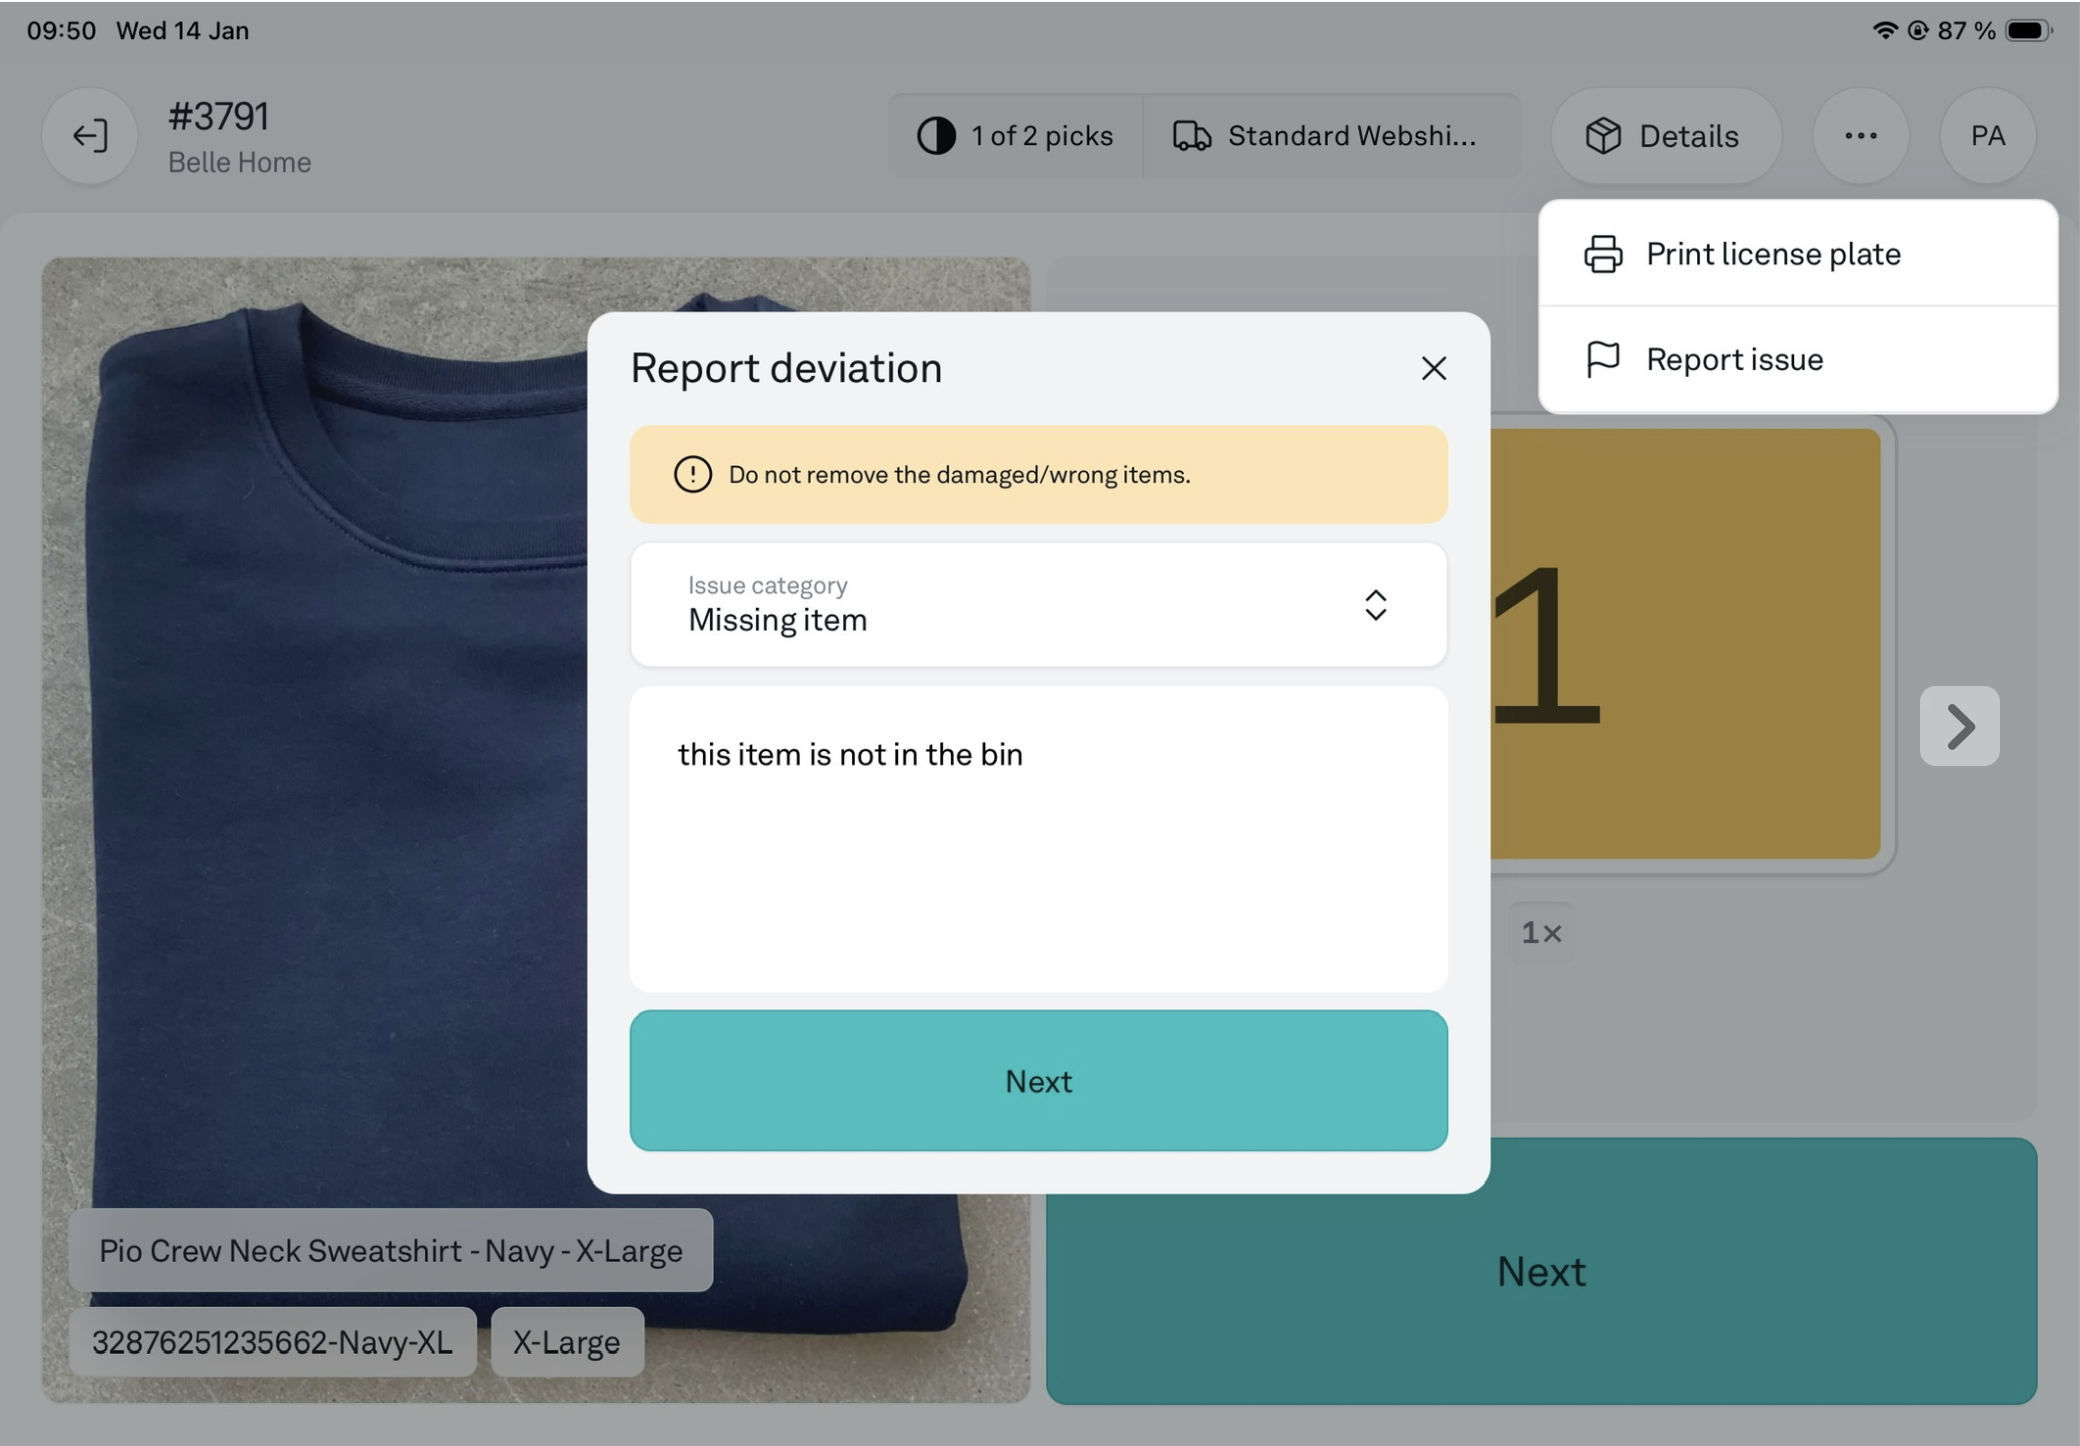Choose Report issue from menu
Viewport: 2080px width, 1446px height.
(x=1735, y=359)
